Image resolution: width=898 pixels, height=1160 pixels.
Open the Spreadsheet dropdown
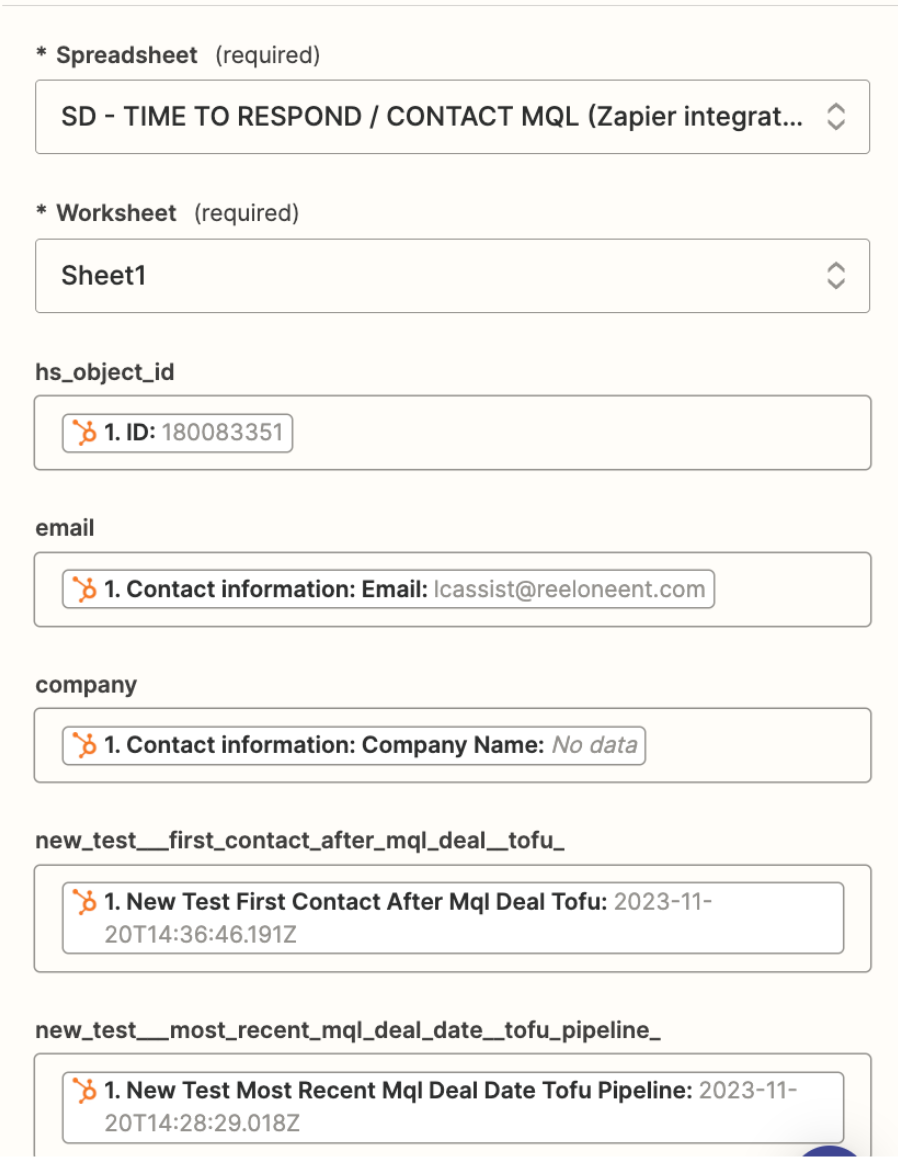(430, 117)
